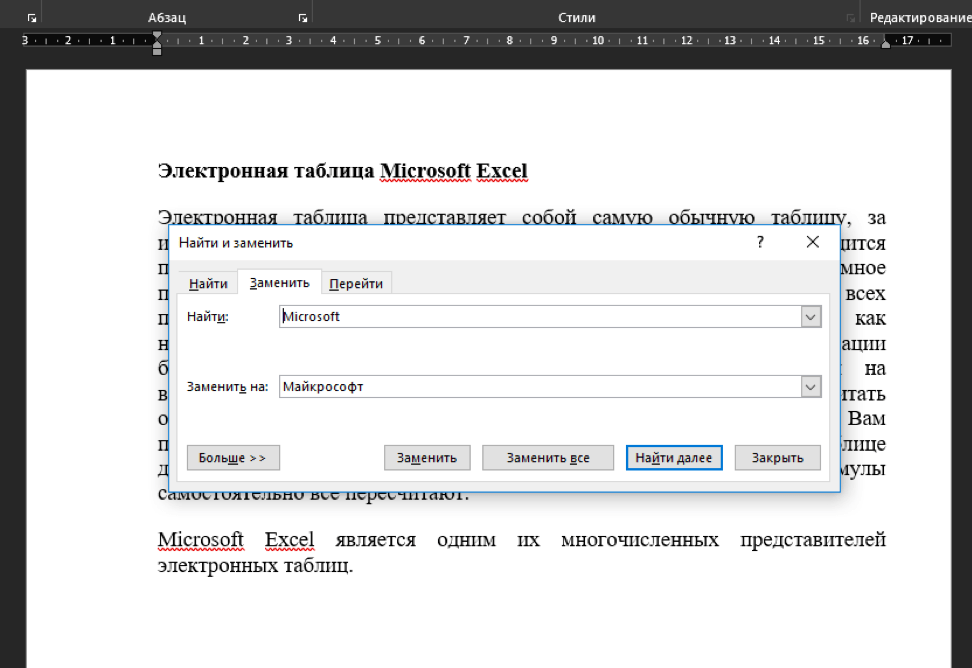Click the heading Электронная таблица Microsoft Excel
Viewport: 972px width, 668px height.
pyautogui.click(x=343, y=170)
